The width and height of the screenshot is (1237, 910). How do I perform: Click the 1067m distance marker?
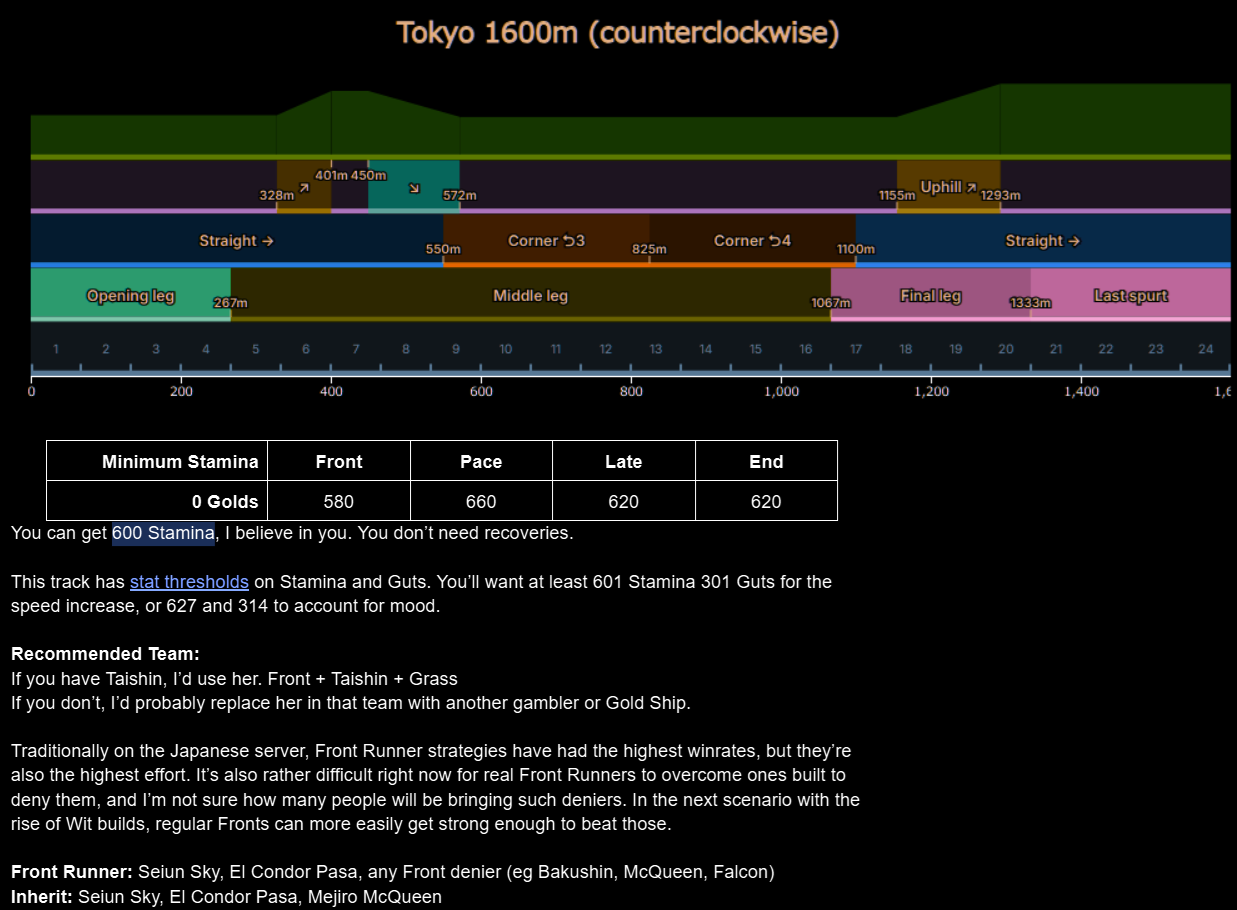(x=830, y=302)
